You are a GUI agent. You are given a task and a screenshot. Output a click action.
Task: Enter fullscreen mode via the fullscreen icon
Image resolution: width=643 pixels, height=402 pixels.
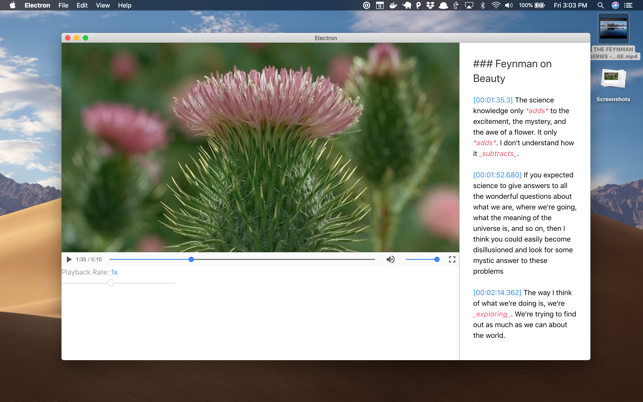click(x=452, y=259)
